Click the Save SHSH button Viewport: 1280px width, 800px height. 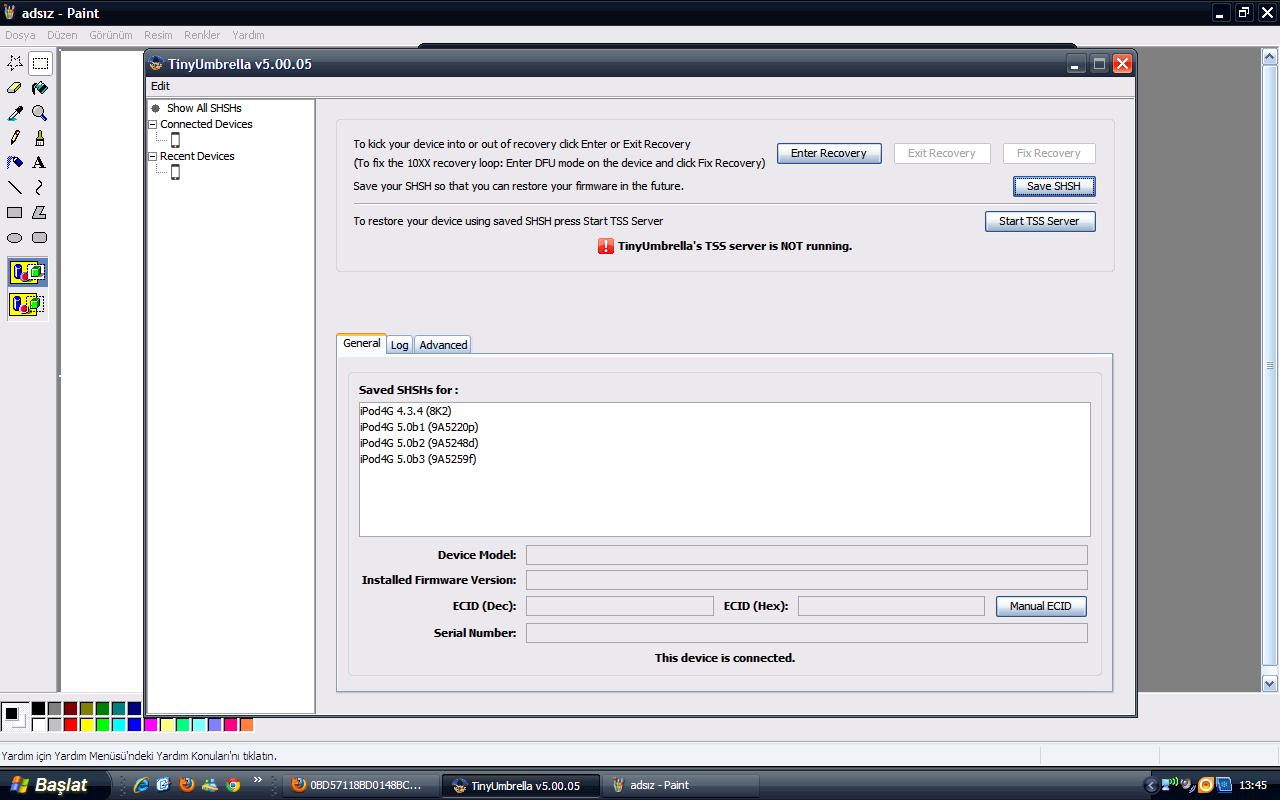pyautogui.click(x=1054, y=186)
